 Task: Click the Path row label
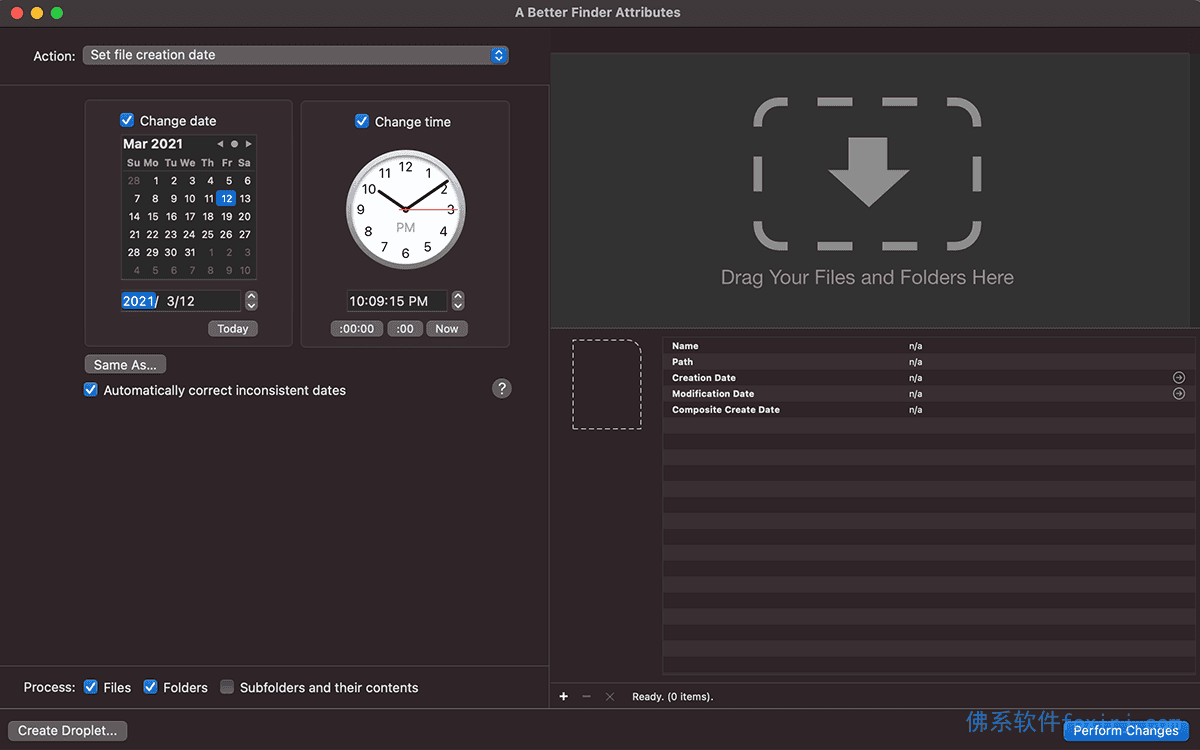682,362
